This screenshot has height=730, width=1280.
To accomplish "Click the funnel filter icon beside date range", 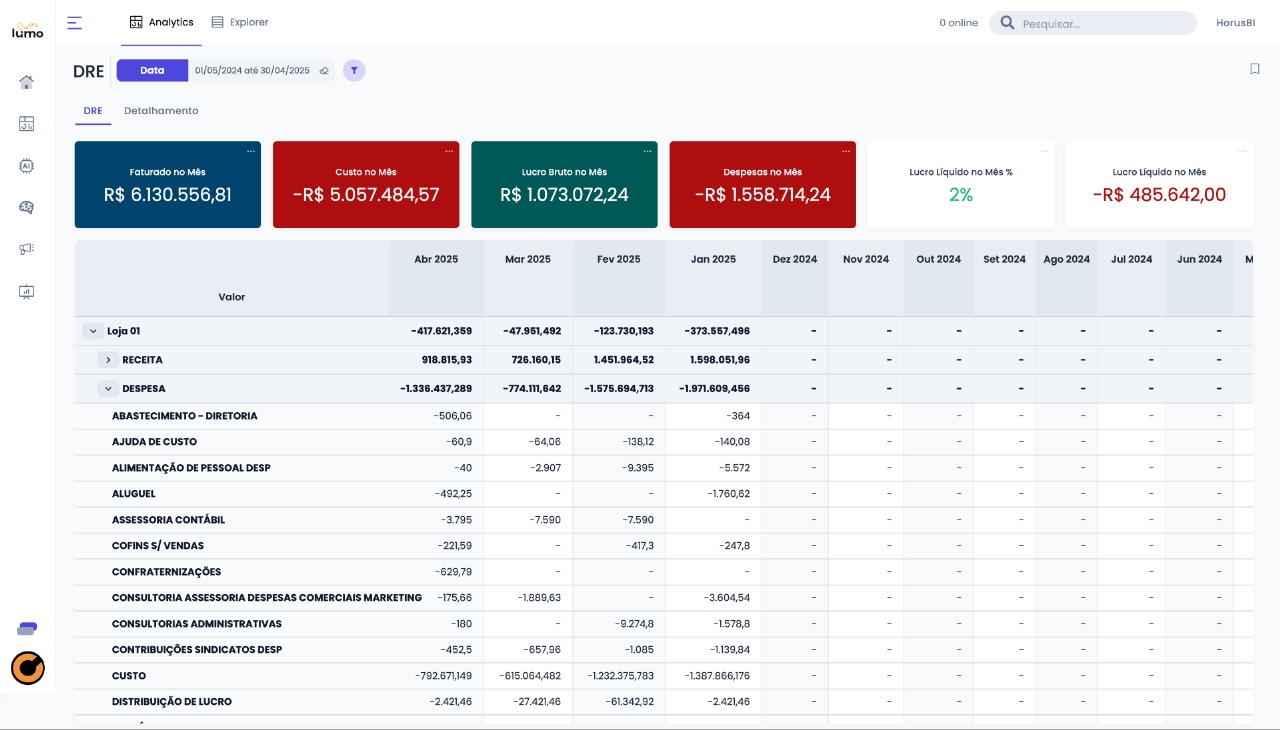I will 354,70.
